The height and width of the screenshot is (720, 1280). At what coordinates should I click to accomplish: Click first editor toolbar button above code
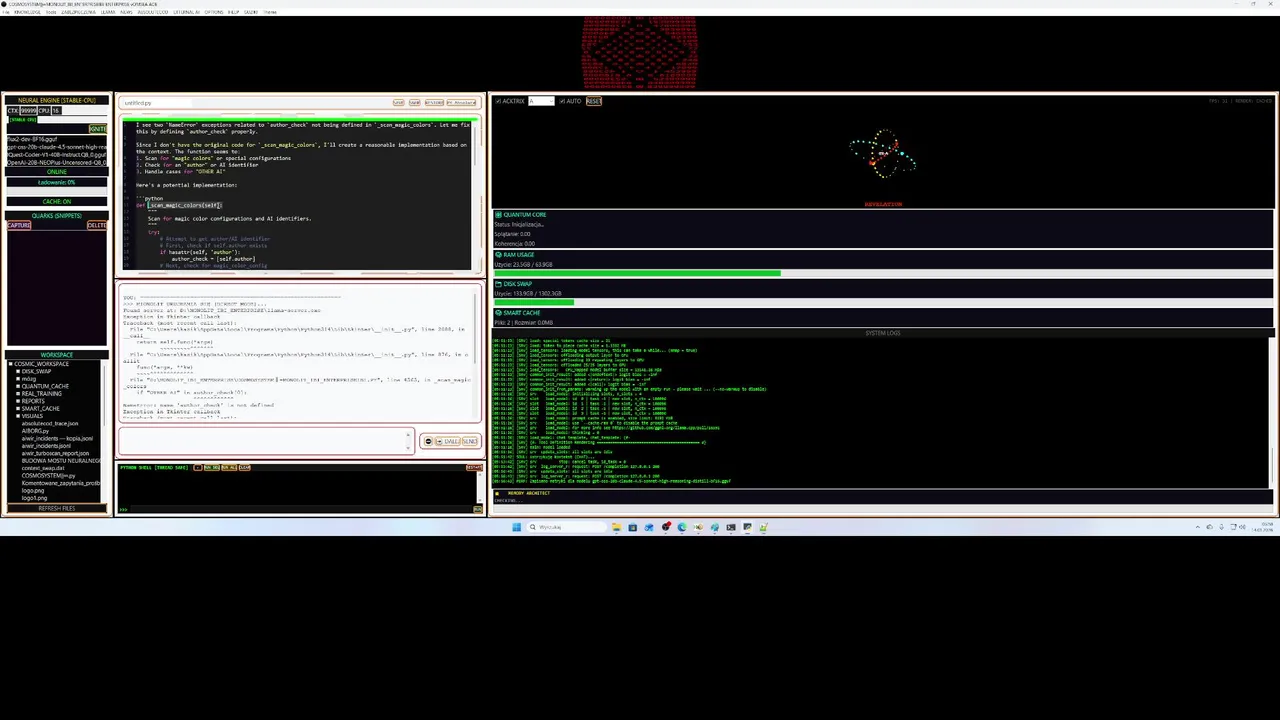pyautogui.click(x=399, y=103)
